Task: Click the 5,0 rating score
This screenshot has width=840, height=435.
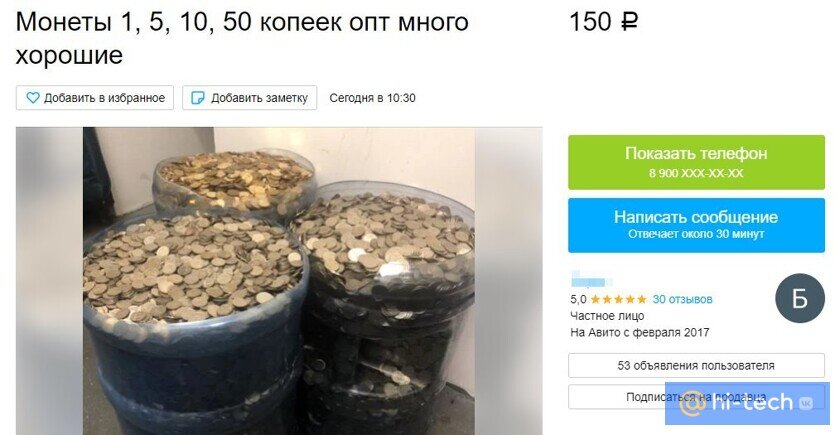Action: coord(578,299)
